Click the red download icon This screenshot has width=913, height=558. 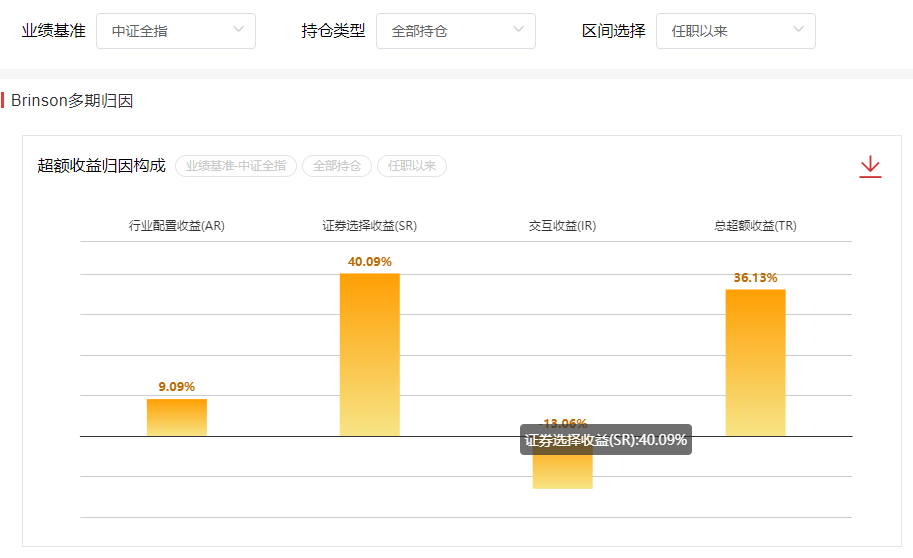870,167
